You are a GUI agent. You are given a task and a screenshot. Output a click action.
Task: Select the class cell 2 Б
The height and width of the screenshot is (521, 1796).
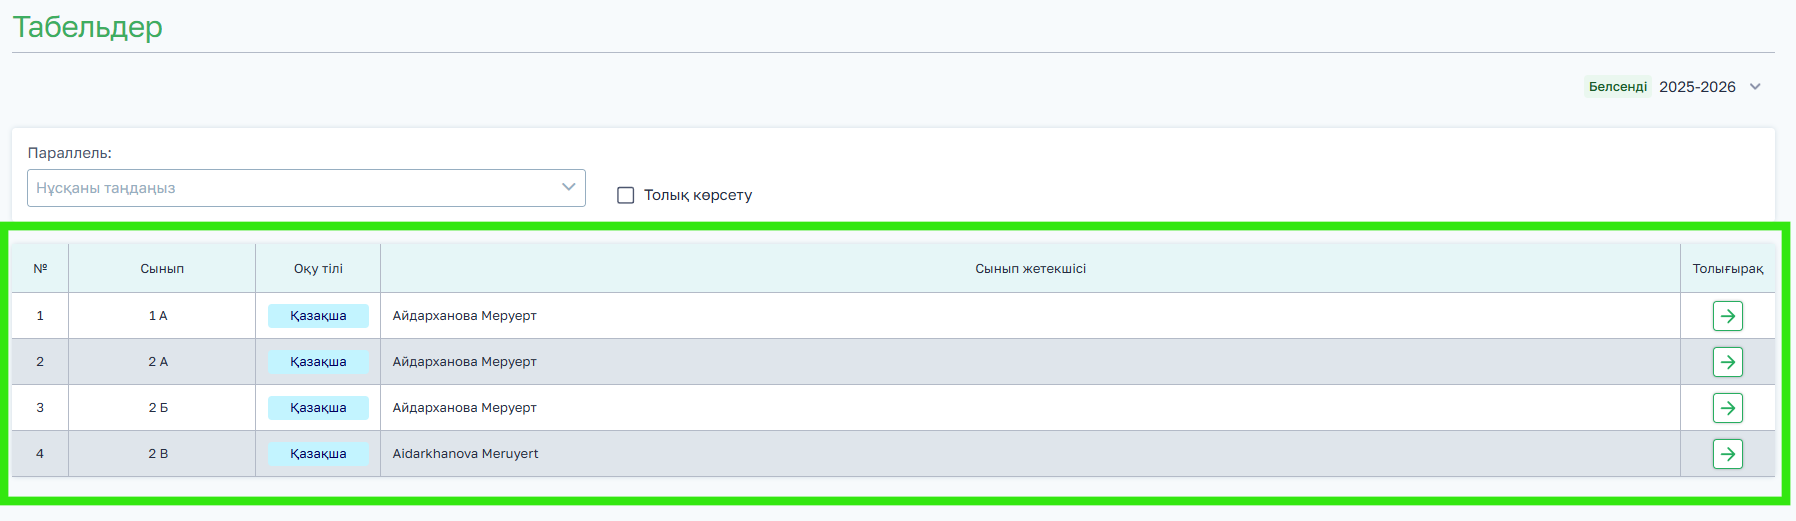(158, 408)
